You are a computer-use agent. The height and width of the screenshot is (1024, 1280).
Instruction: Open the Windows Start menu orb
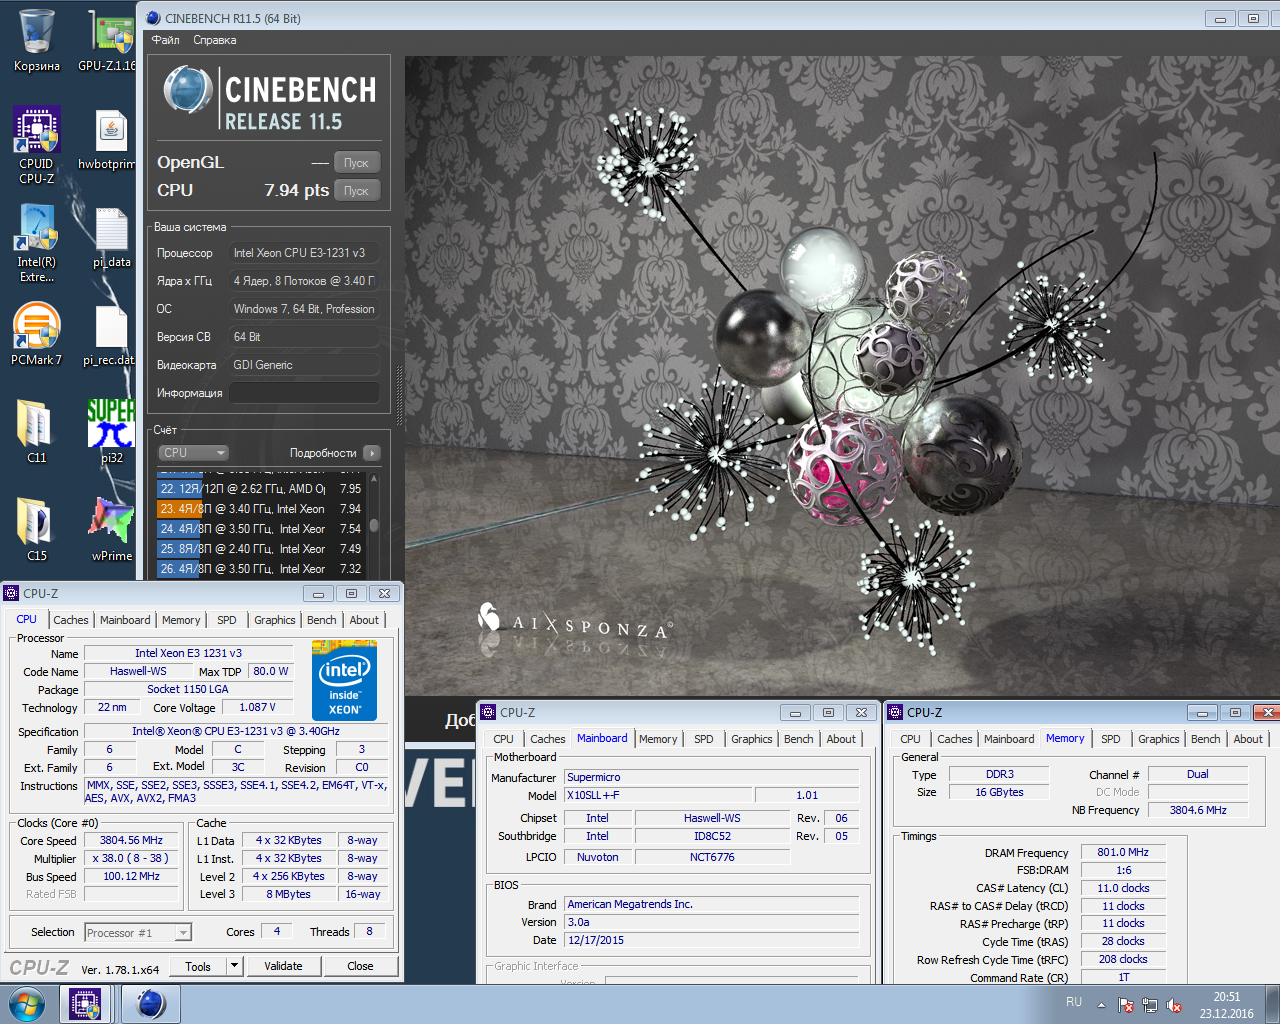tap(26, 1004)
